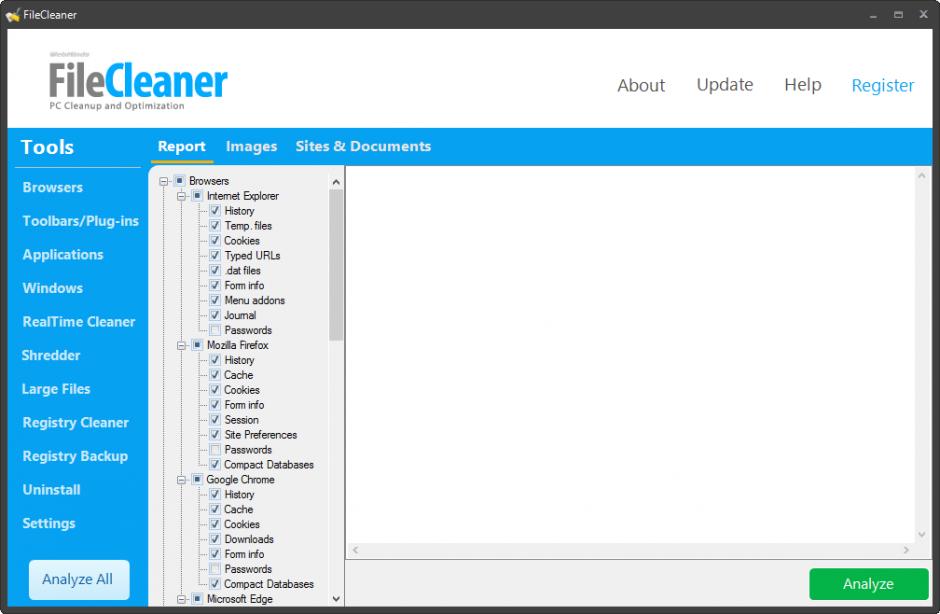Switch to the Sites & Documents tab
Screen dimensions: 940x614
coord(363,146)
